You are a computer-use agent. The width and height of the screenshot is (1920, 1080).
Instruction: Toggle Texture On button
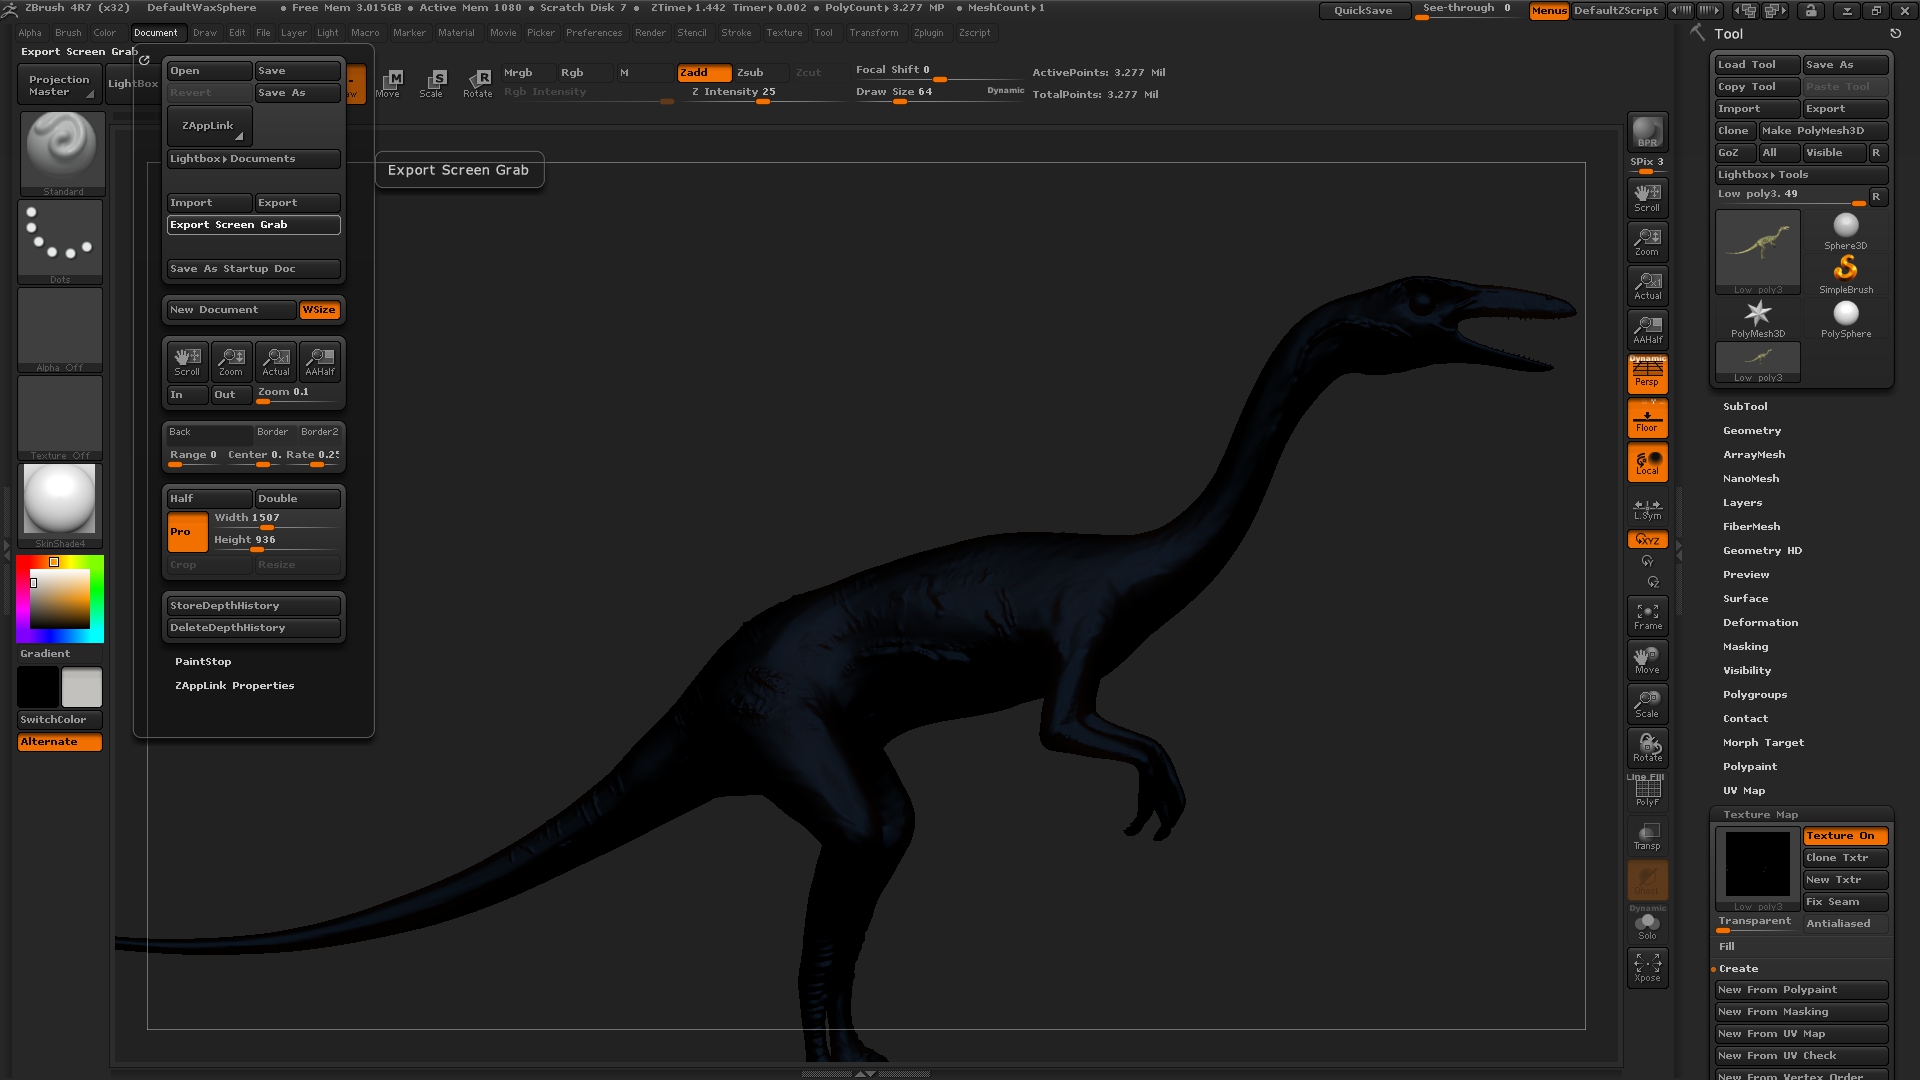[1844, 836]
